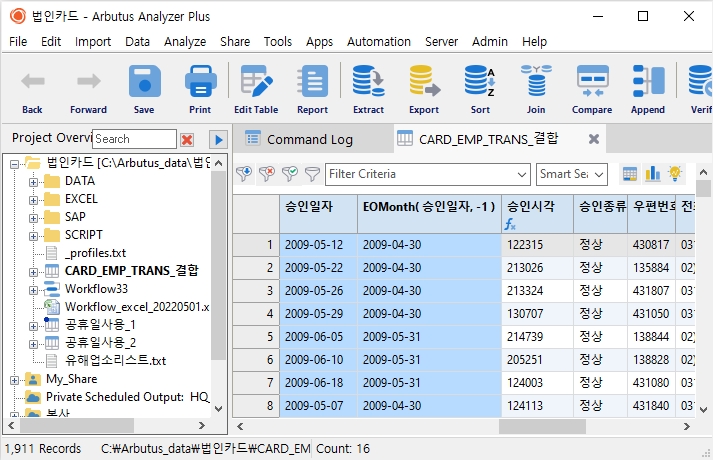Clear the project search with red X
Viewport: 713px width, 460px height.
click(187, 140)
